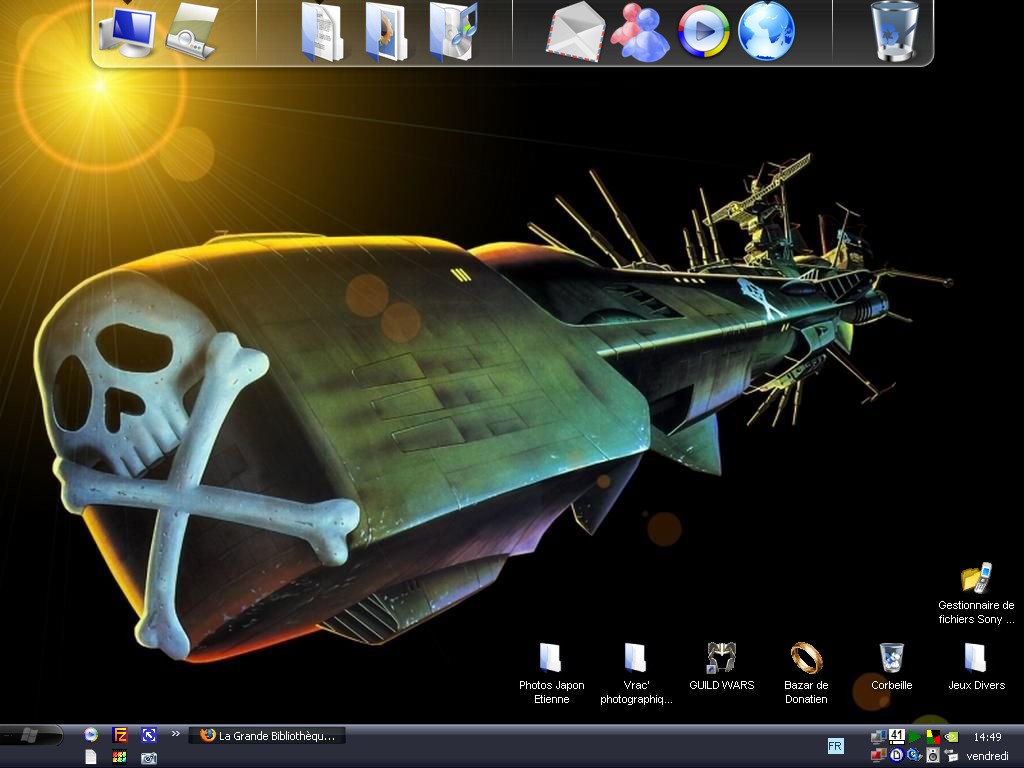The width and height of the screenshot is (1024, 768).
Task: Select the Bazar de Donatien ring icon
Action: (807, 674)
